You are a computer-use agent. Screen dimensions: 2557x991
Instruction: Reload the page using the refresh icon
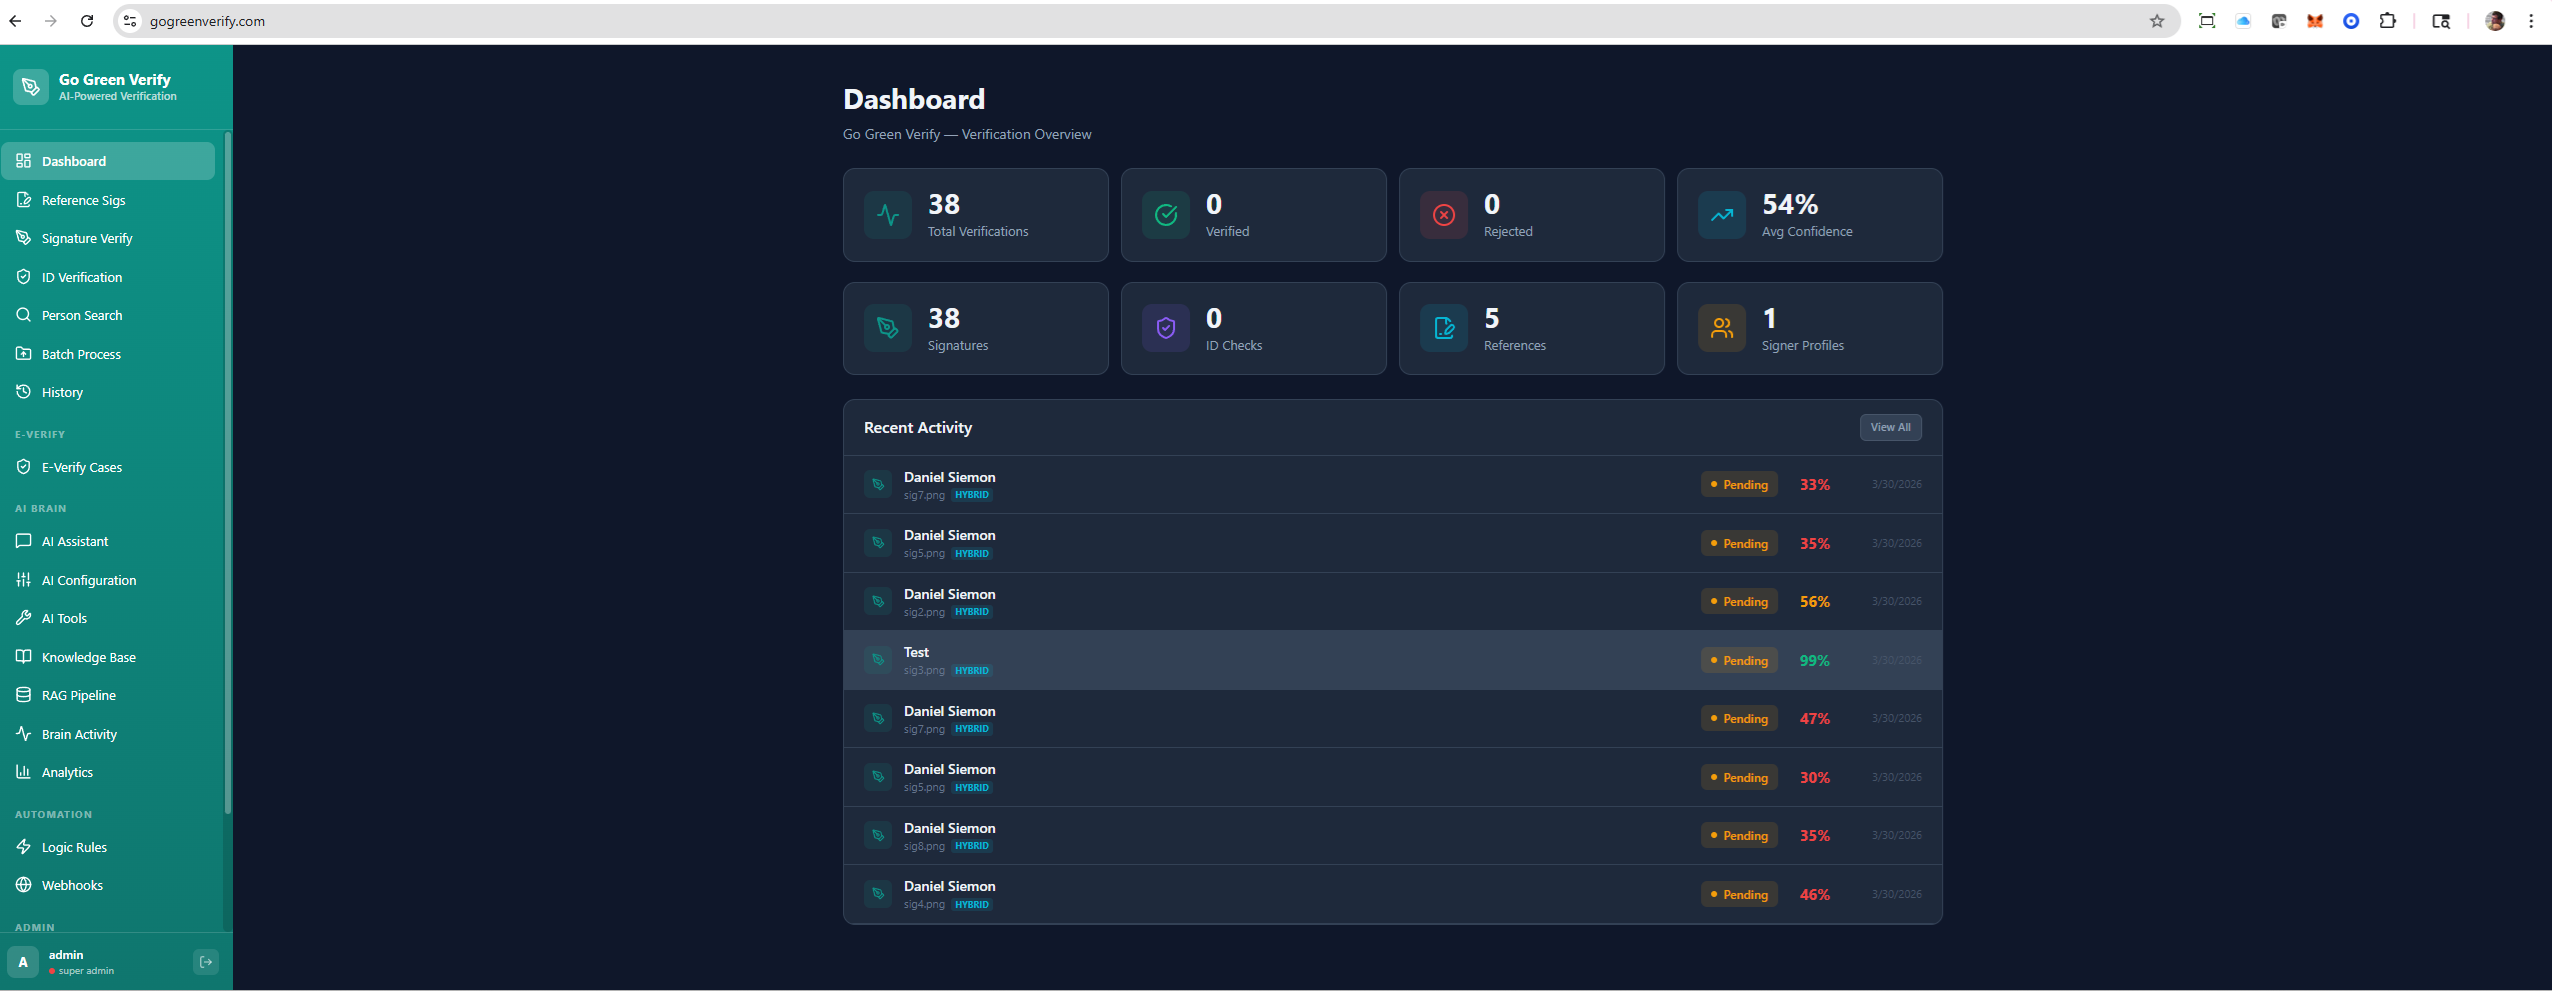pos(87,21)
